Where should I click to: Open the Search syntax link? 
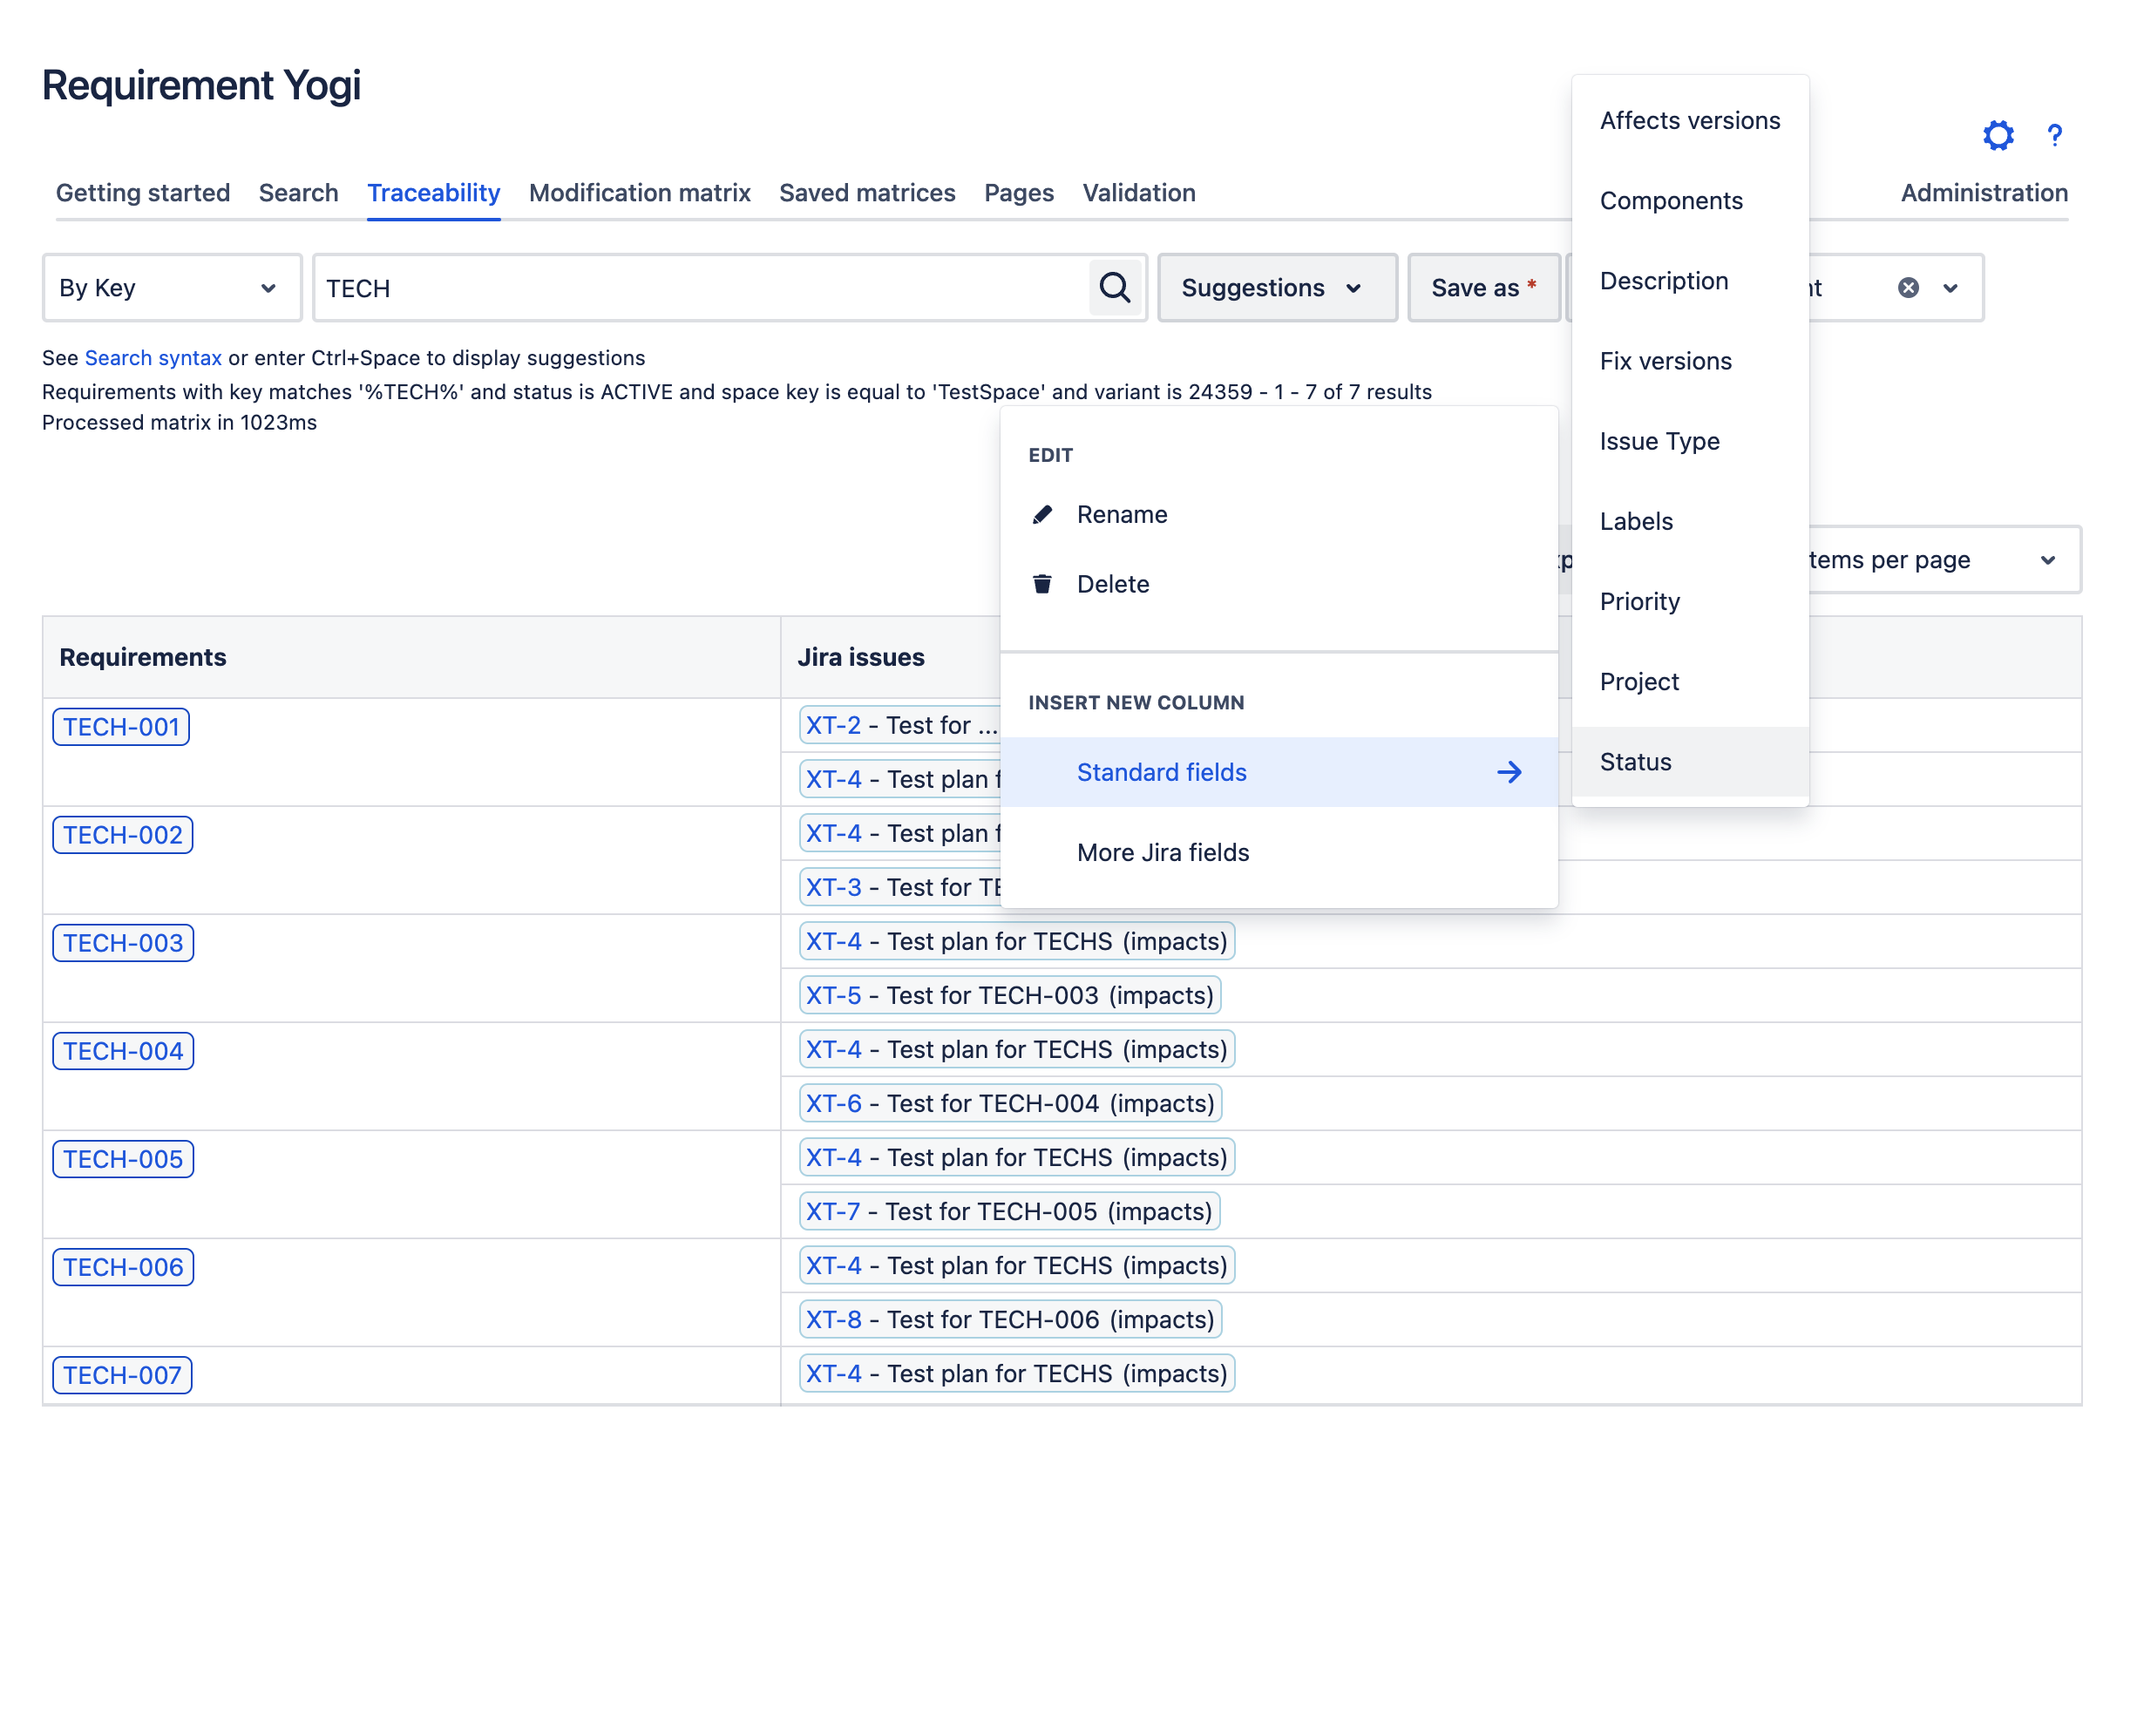click(x=153, y=357)
